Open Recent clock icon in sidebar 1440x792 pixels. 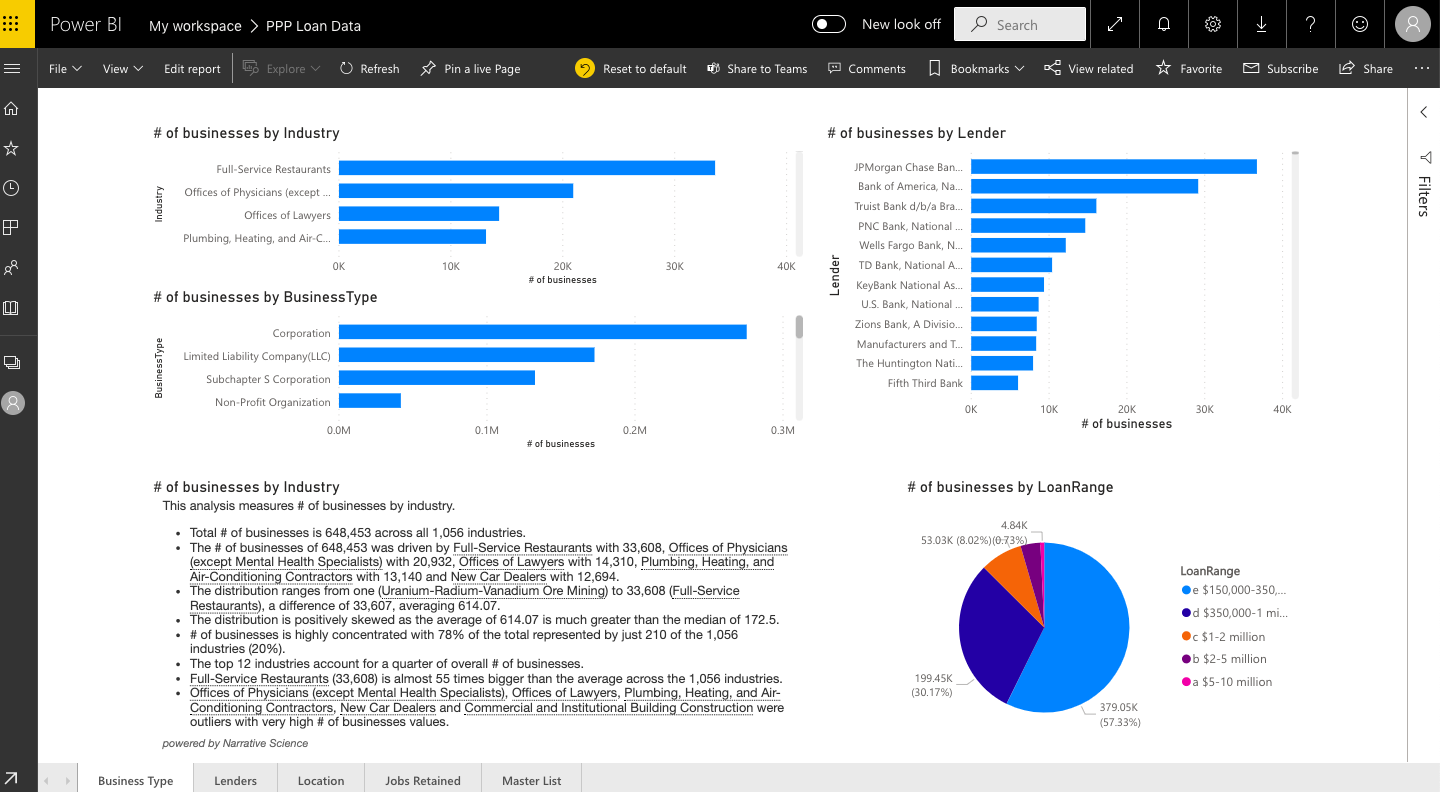coord(12,188)
